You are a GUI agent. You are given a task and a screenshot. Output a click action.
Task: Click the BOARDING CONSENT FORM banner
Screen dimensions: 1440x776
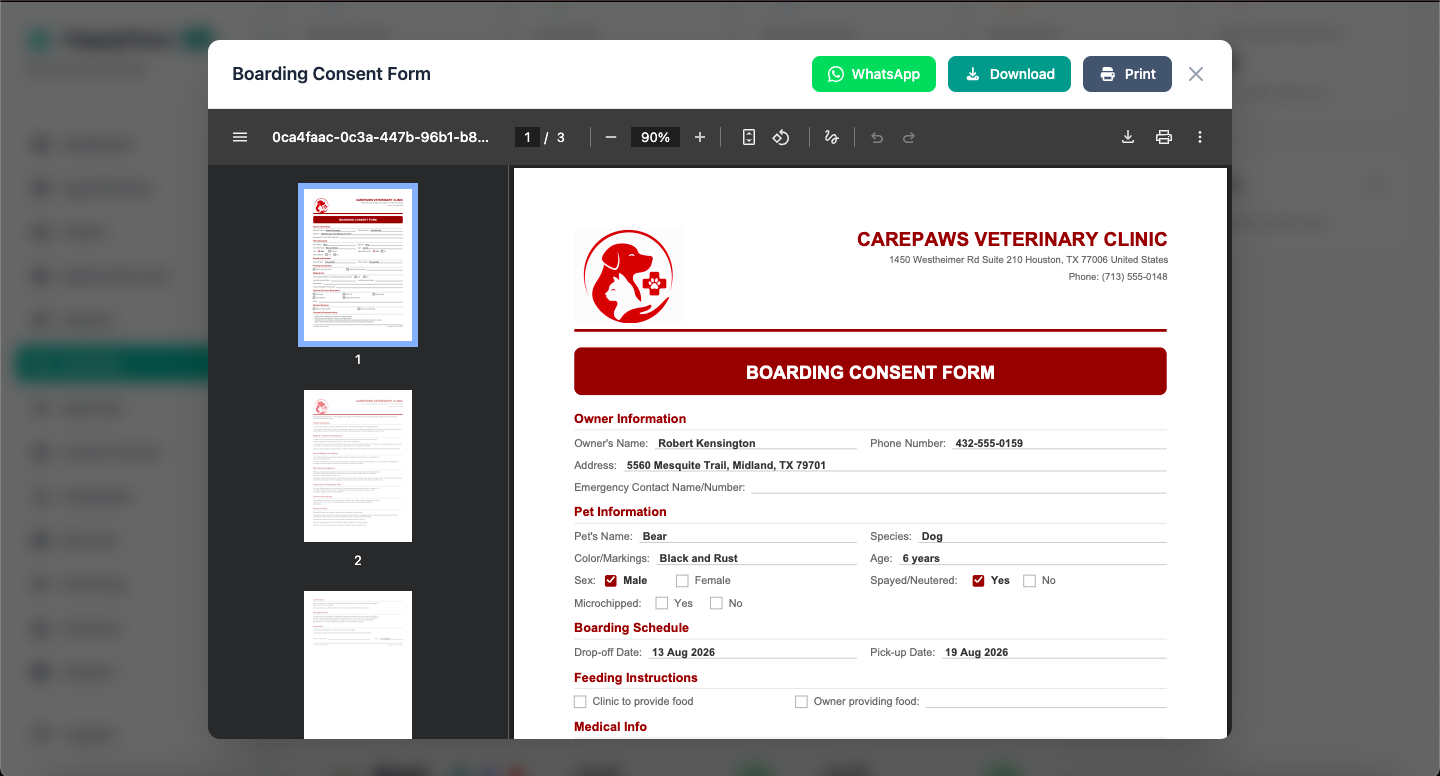(870, 372)
